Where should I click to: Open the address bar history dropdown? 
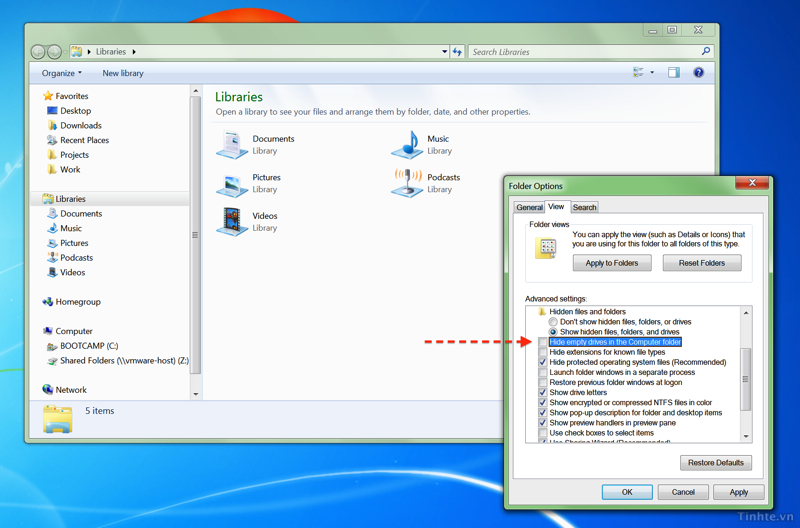pos(444,52)
